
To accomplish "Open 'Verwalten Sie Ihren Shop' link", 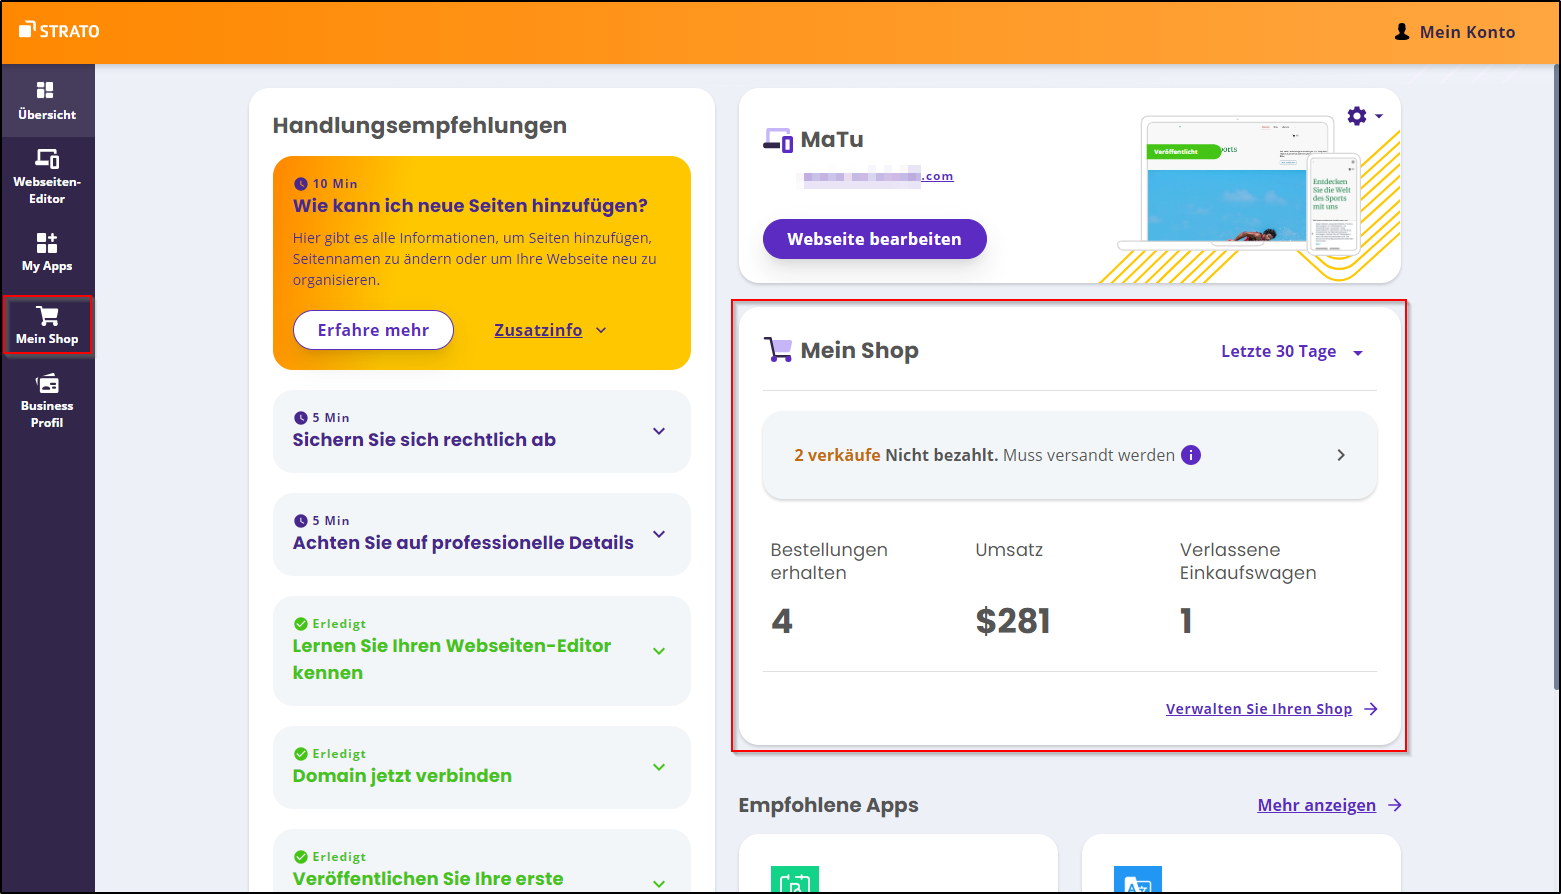I will coord(1259,708).
